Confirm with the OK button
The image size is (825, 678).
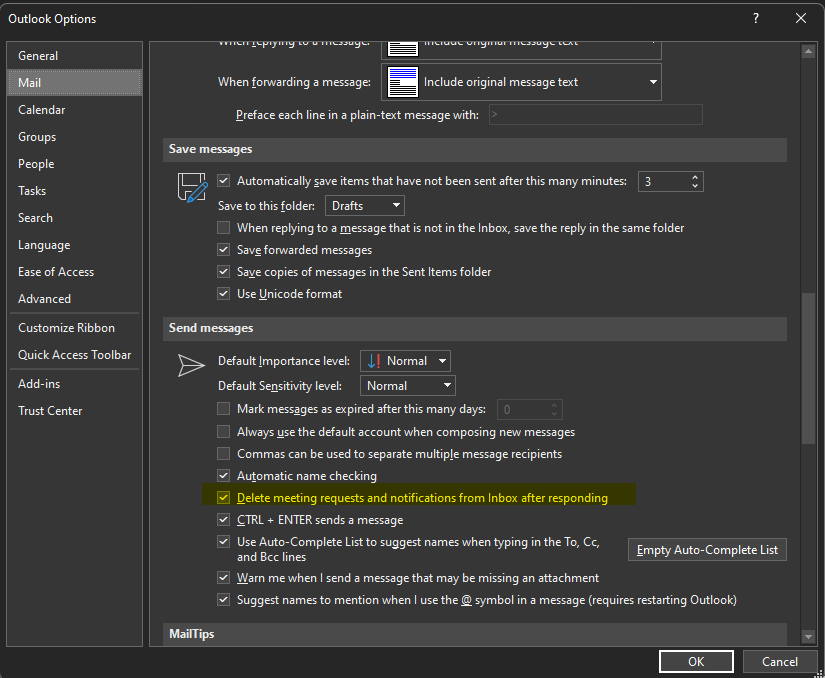coord(696,662)
